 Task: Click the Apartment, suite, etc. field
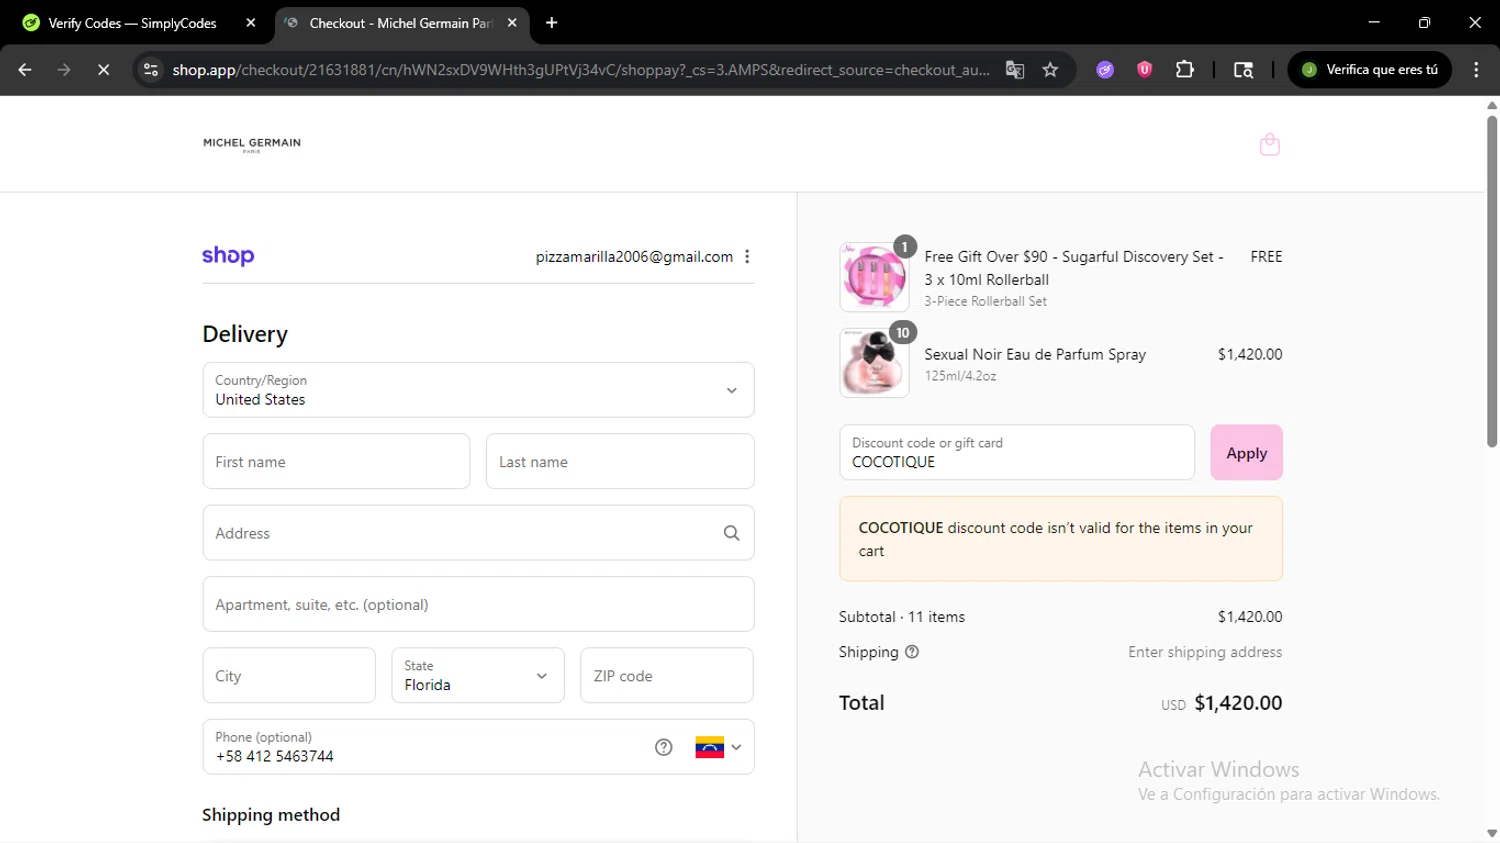[x=478, y=604]
